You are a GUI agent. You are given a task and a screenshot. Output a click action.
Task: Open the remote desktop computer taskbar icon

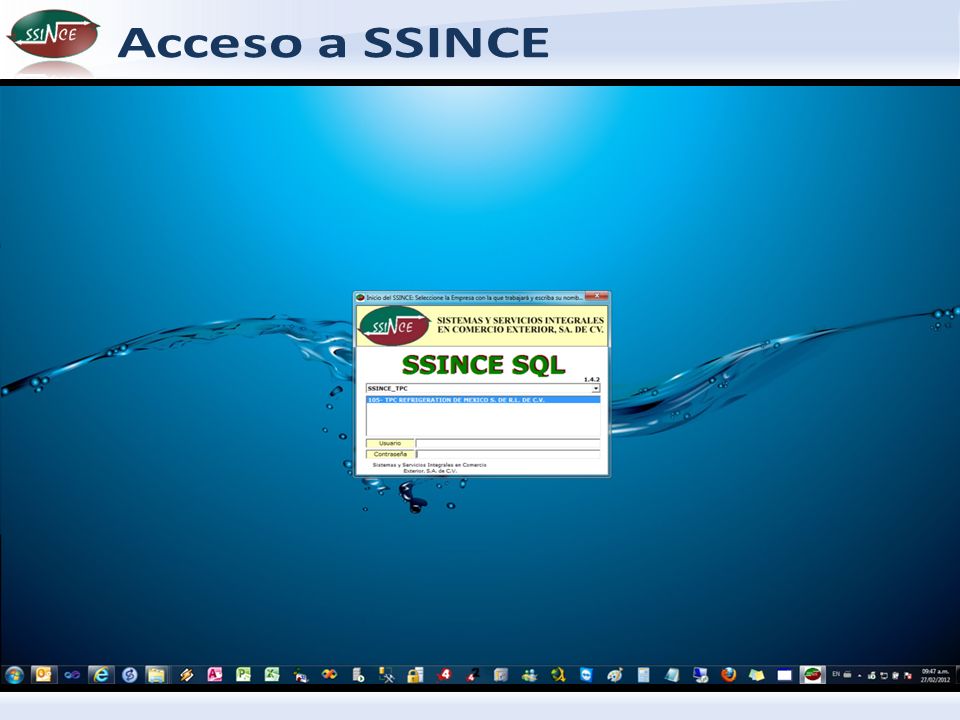click(x=700, y=675)
